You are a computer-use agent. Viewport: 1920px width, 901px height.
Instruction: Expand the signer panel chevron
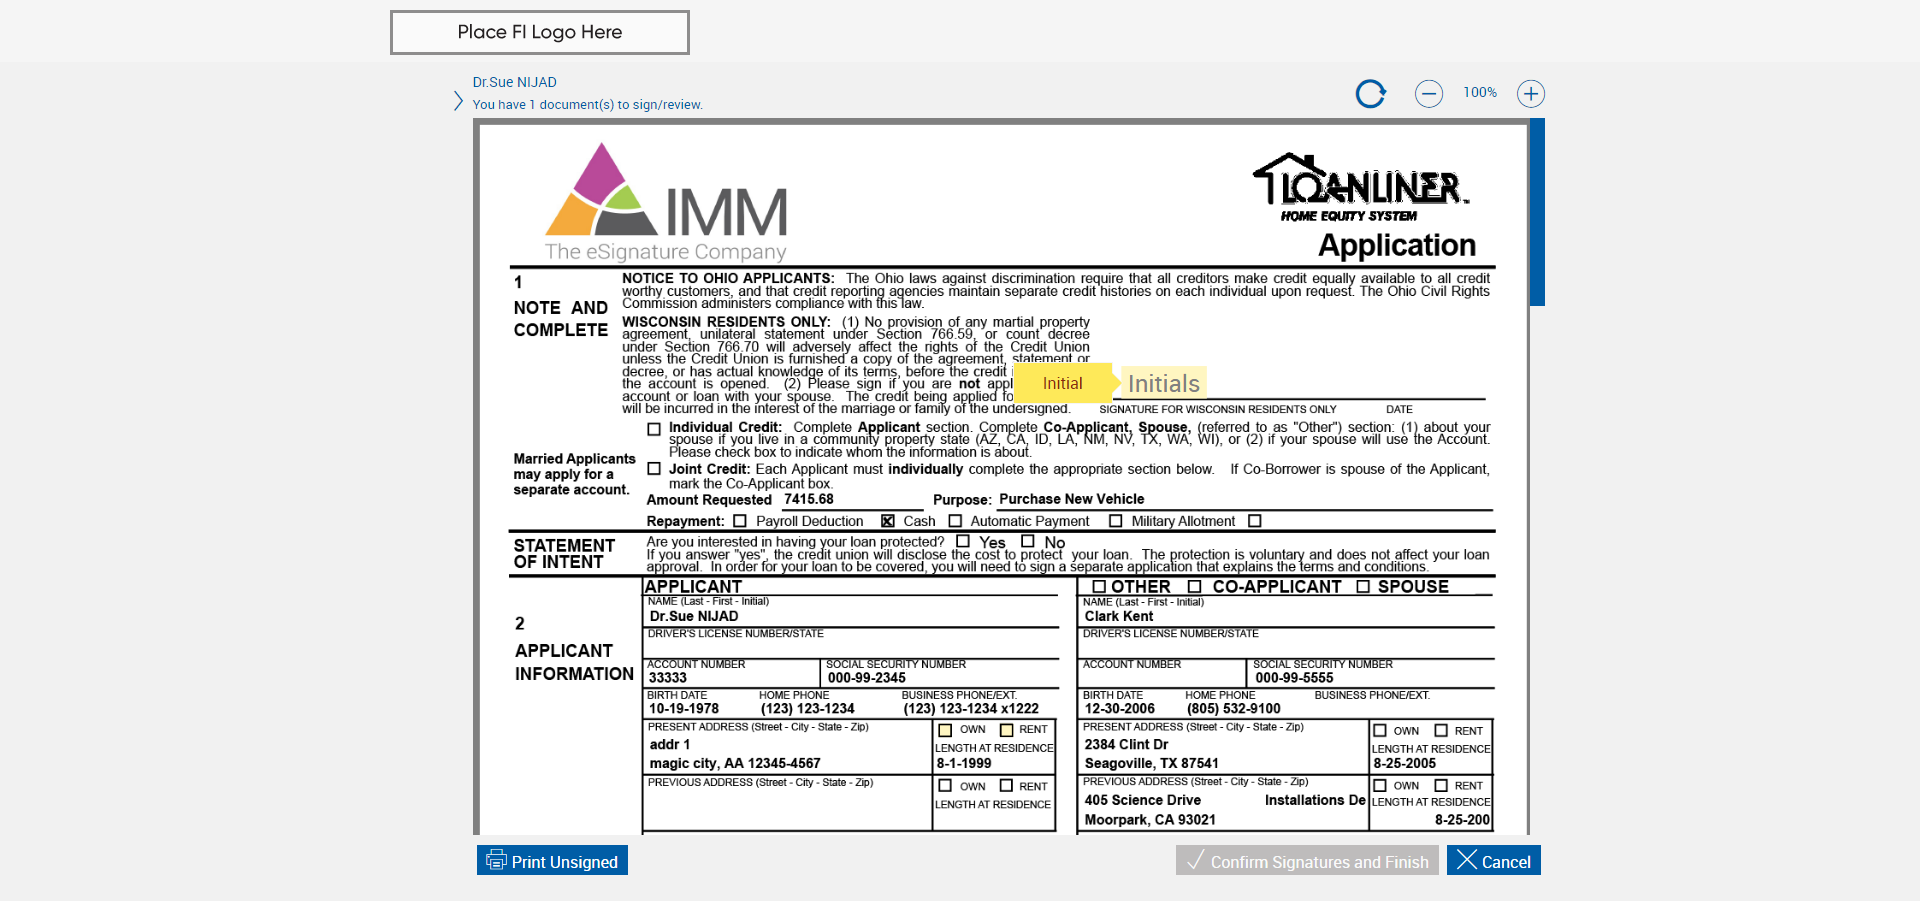coord(458,101)
